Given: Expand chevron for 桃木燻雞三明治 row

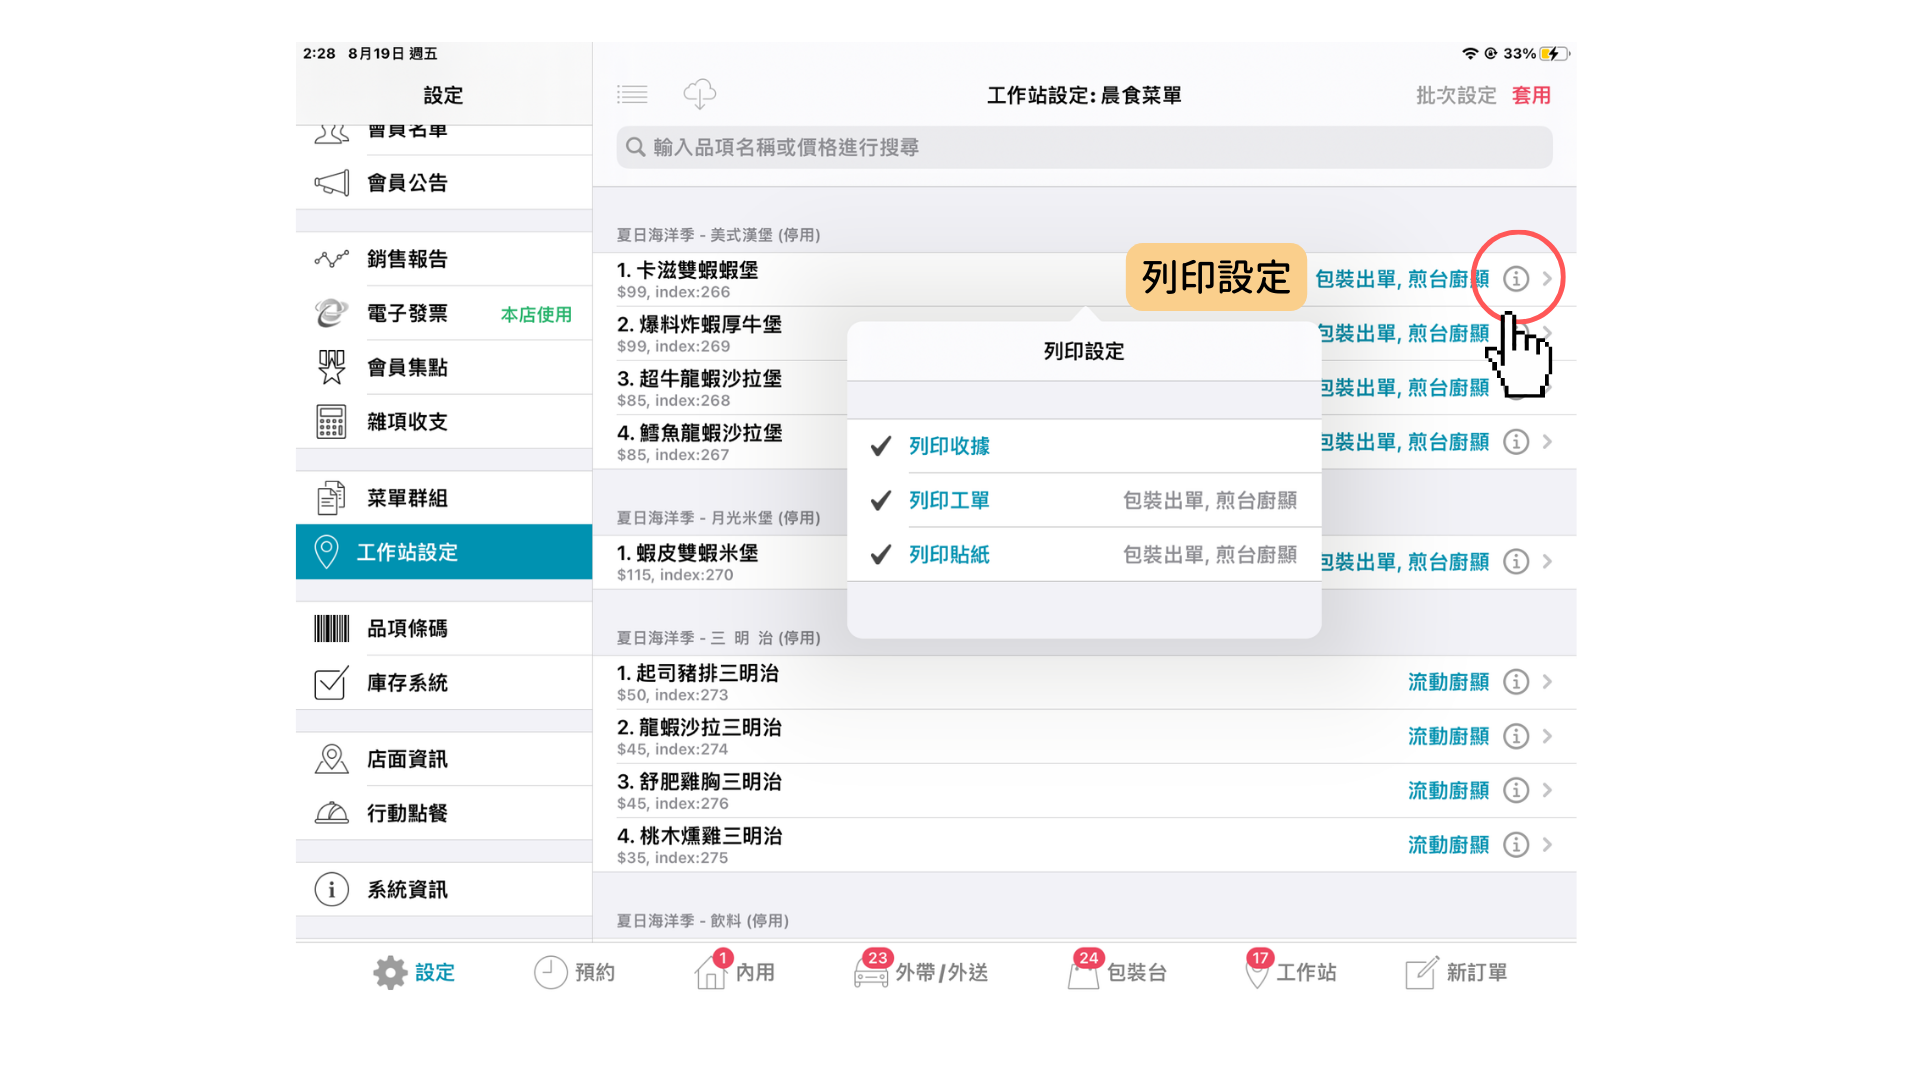Looking at the screenshot, I should tap(1547, 845).
